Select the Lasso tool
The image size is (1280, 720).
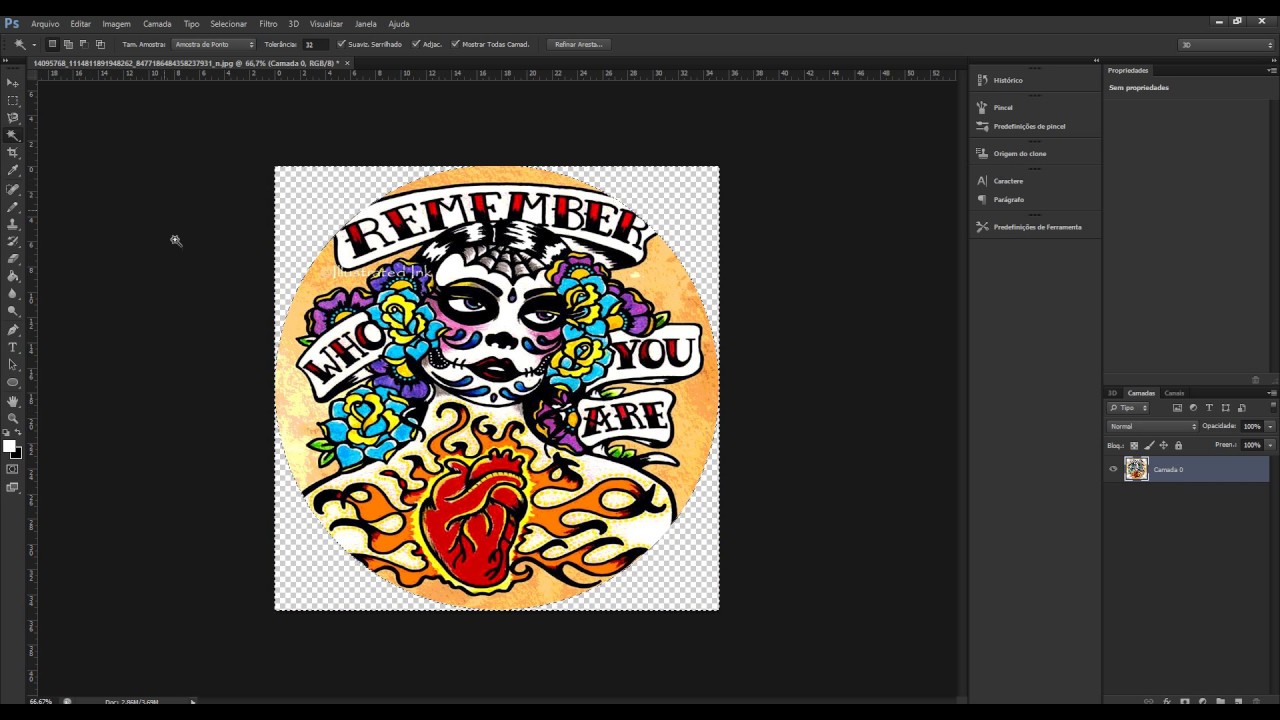[13, 118]
